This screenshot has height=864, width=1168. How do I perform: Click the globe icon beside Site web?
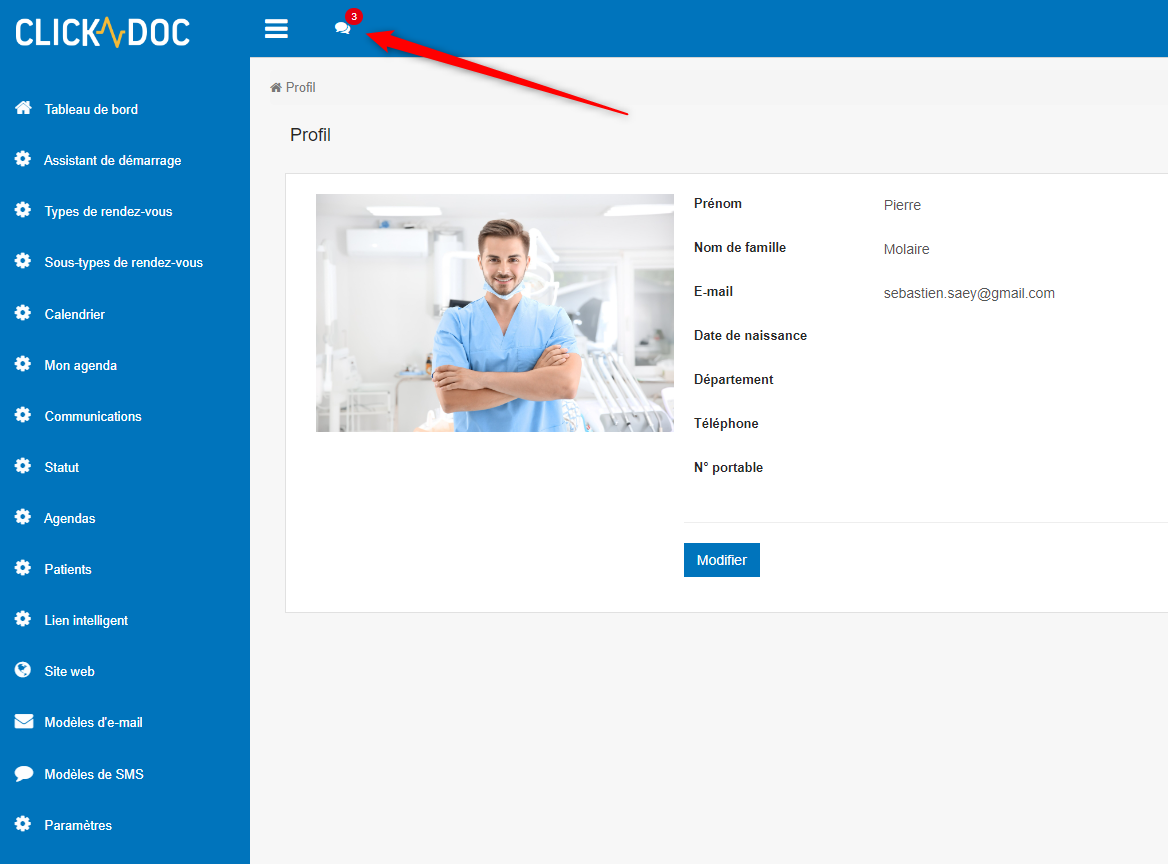tap(23, 670)
